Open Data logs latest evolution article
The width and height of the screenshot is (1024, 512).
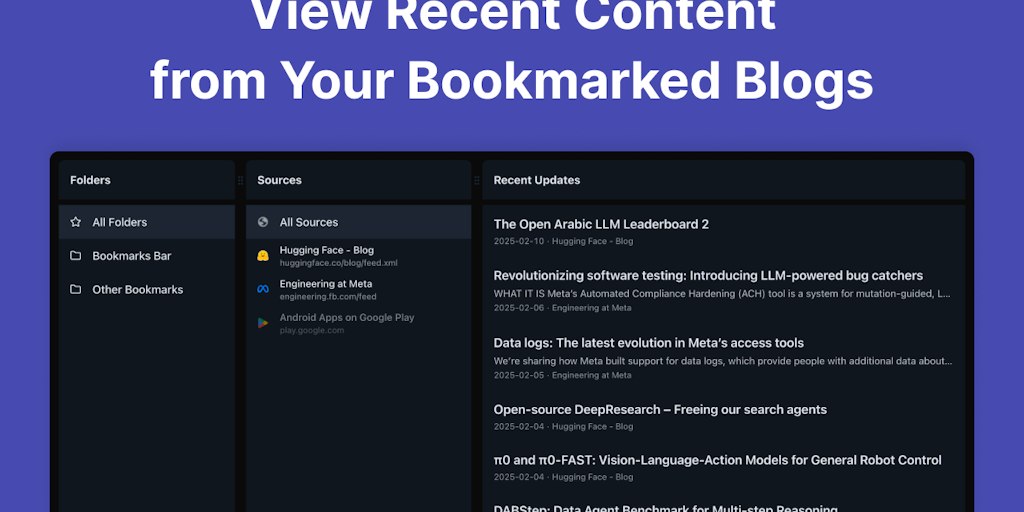click(x=648, y=343)
